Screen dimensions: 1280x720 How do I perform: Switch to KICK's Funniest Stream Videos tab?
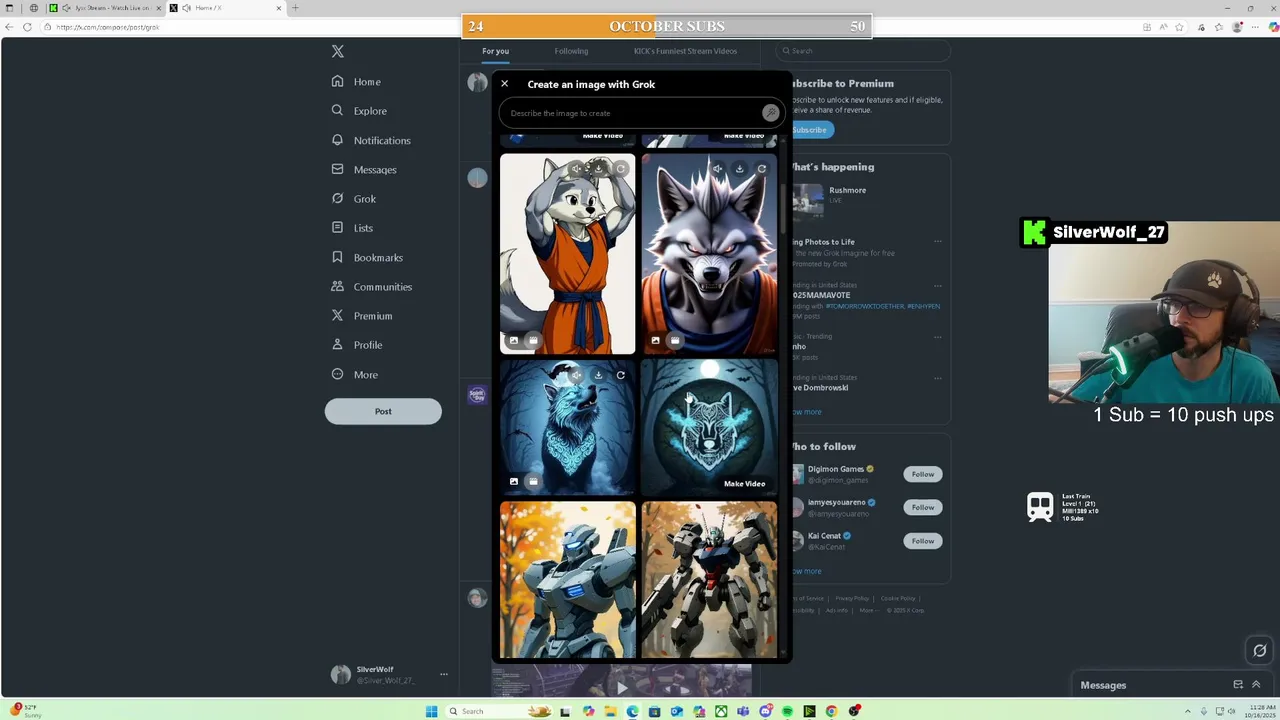click(685, 51)
